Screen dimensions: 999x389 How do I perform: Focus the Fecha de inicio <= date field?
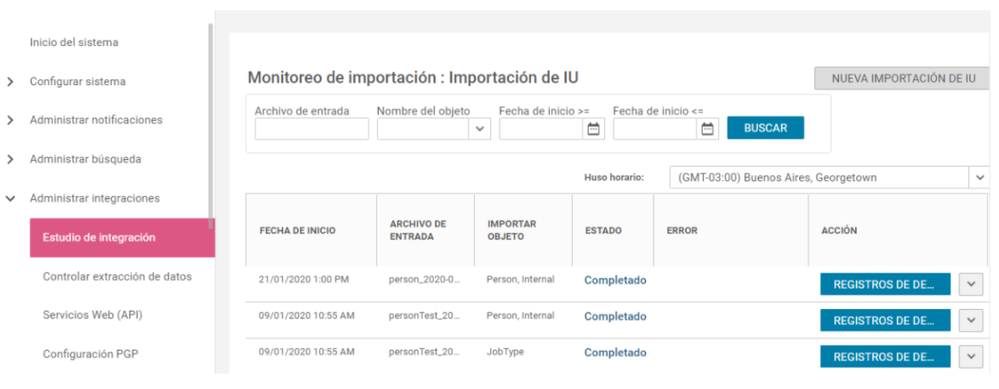coord(655,129)
